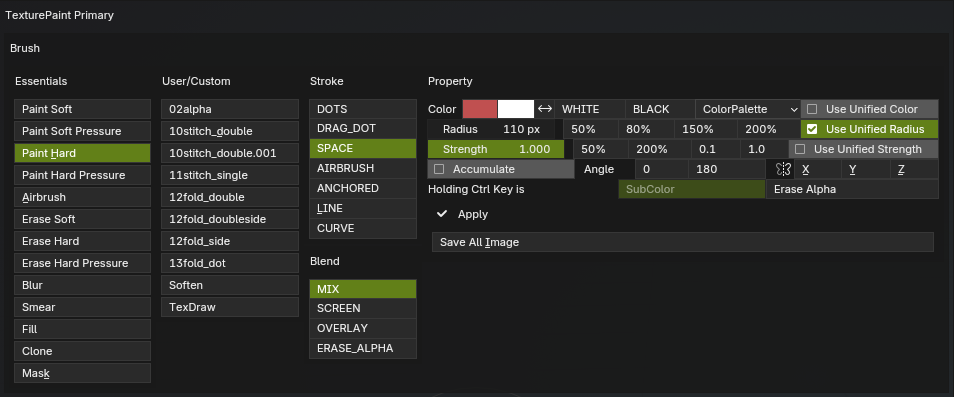
Task: Choose the 12fold_side custom brush
Action: [230, 241]
